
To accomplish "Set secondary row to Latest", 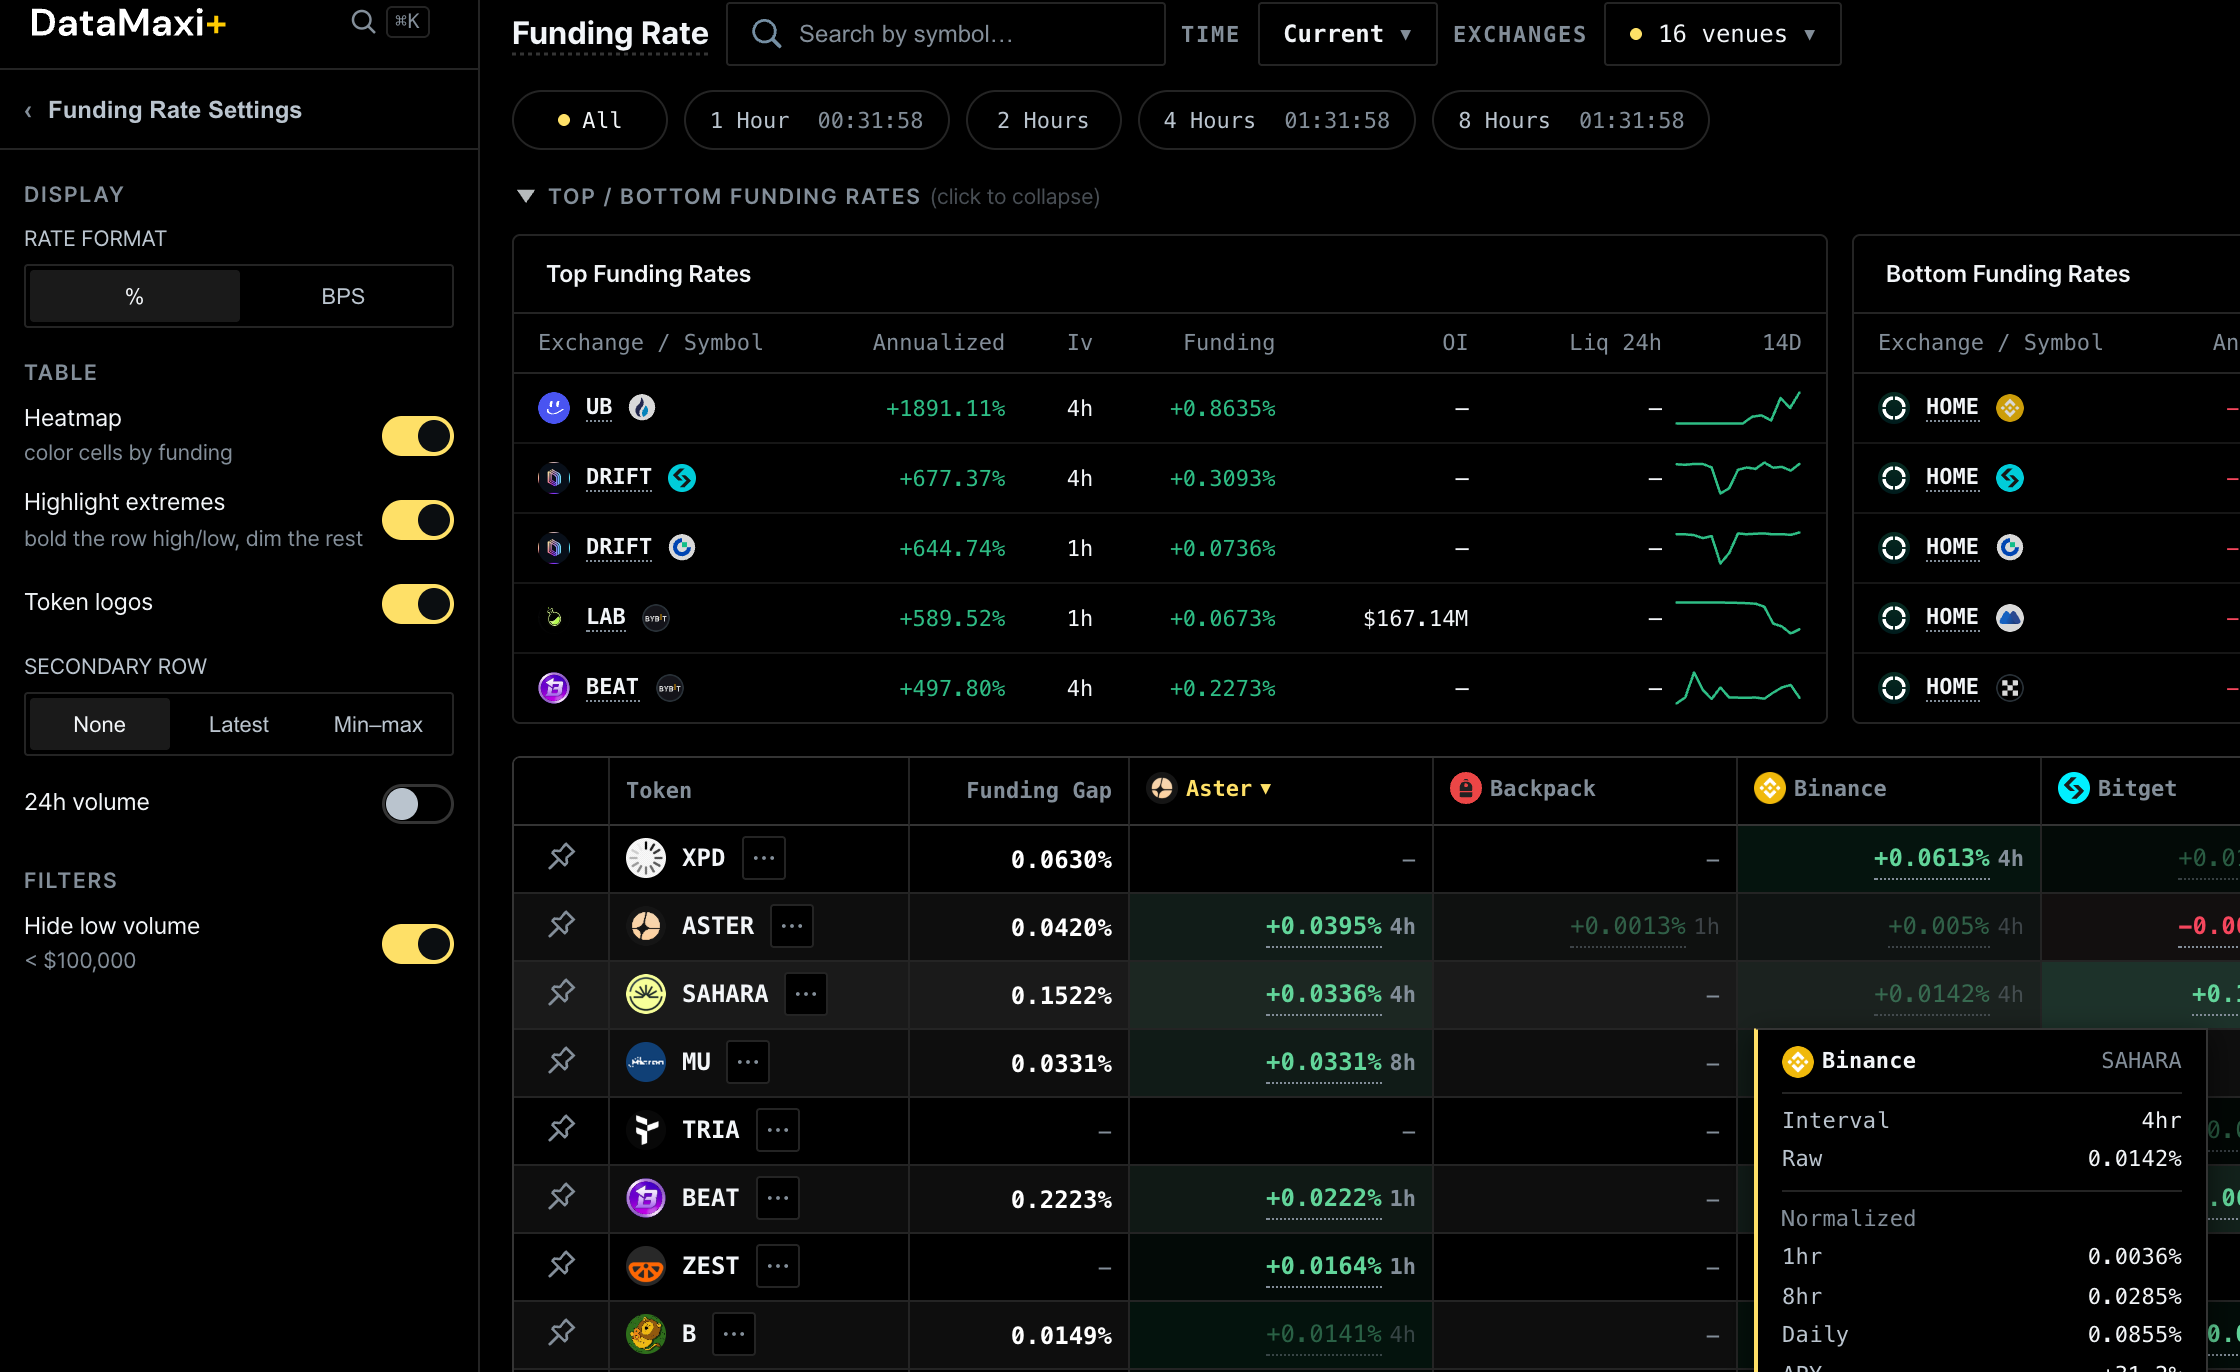I will click(x=239, y=725).
